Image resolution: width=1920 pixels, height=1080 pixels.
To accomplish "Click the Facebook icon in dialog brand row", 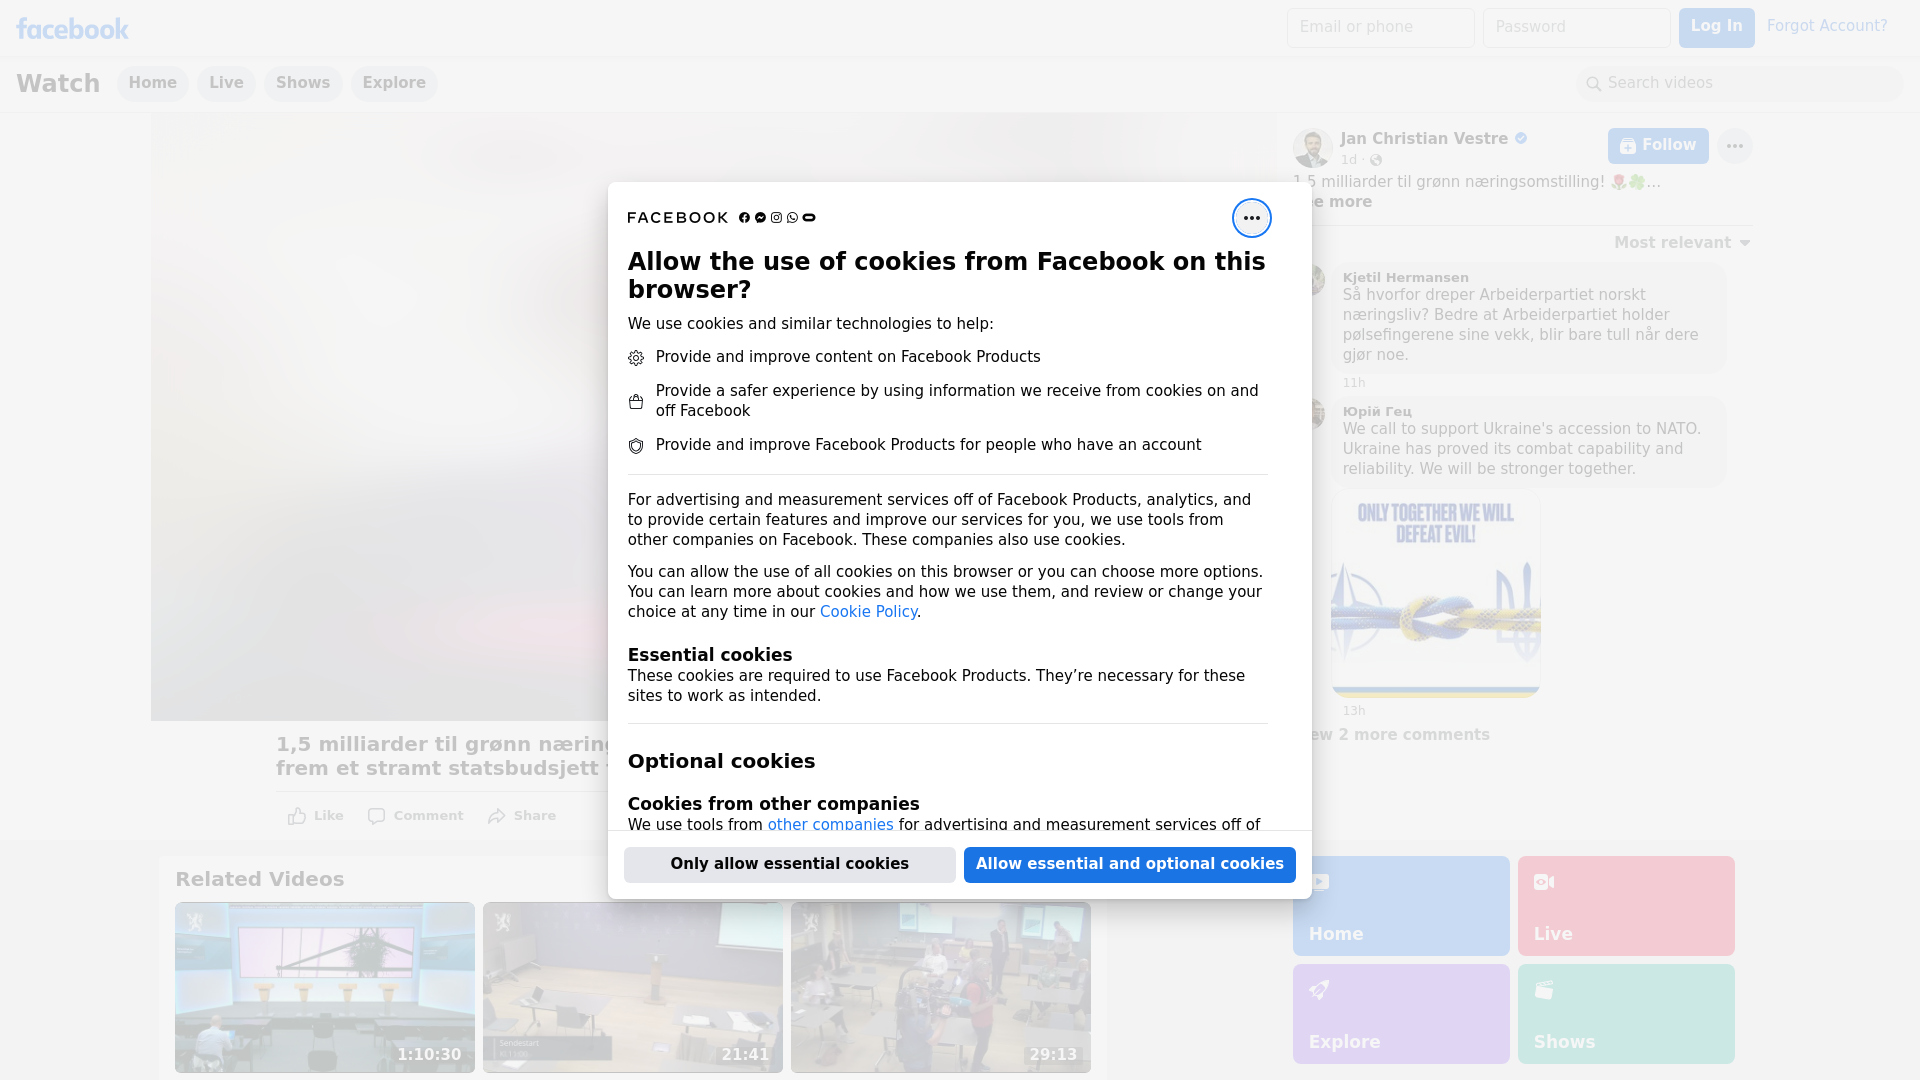I will [744, 218].
